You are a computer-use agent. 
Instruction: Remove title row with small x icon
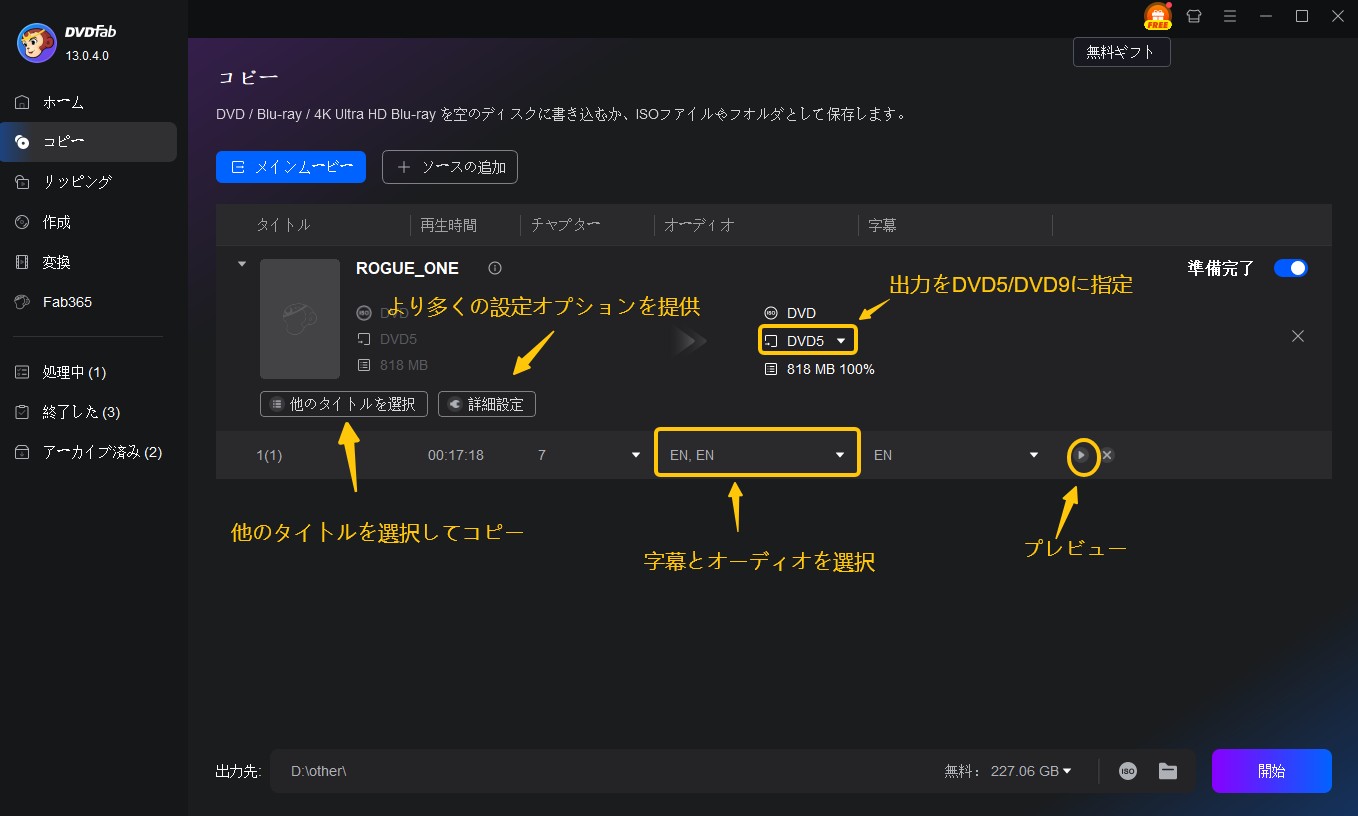coord(1107,455)
